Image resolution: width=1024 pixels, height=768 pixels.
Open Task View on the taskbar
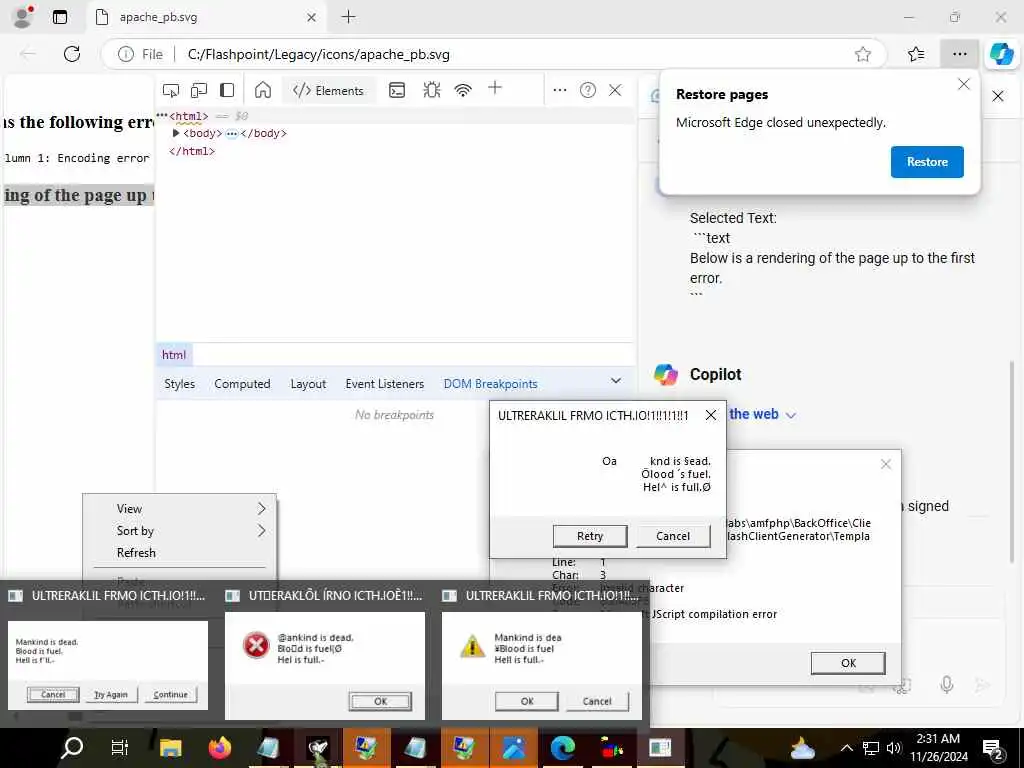coord(120,748)
